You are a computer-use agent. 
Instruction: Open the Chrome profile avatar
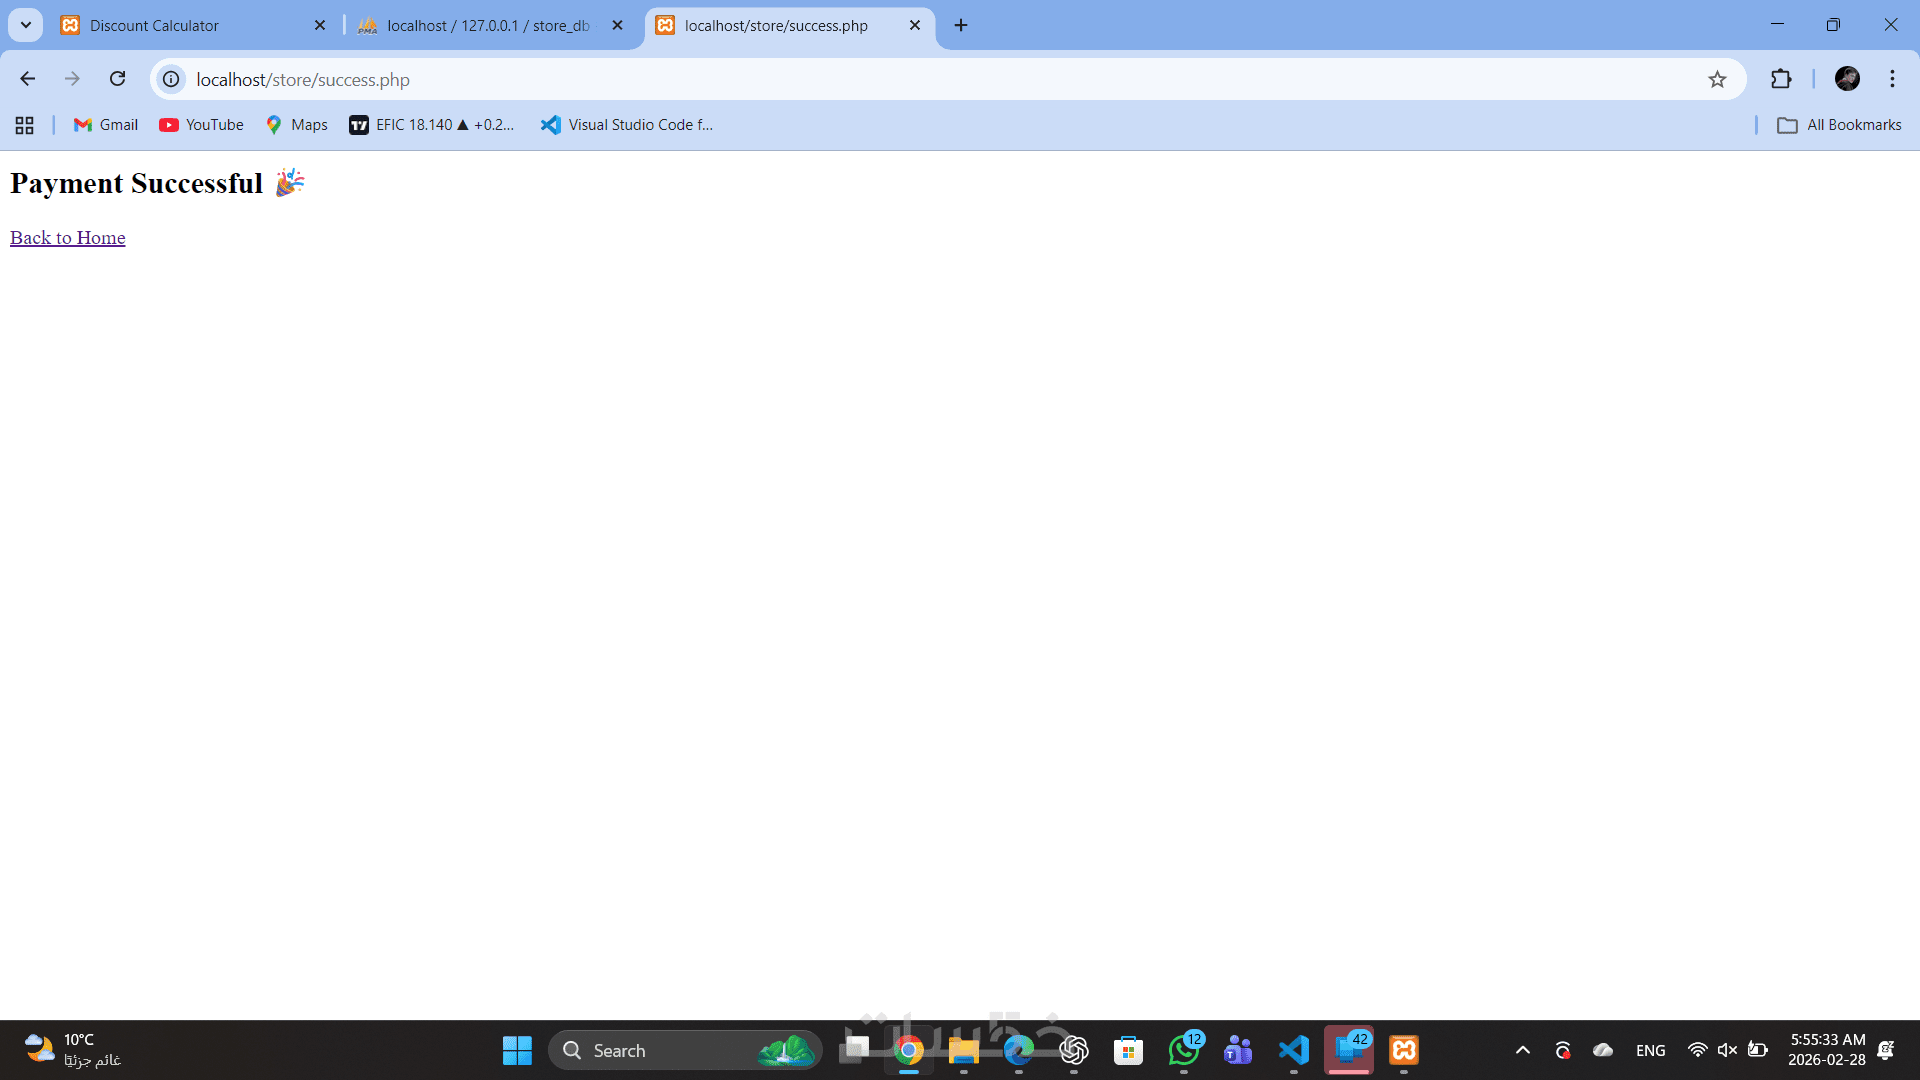coord(1847,79)
